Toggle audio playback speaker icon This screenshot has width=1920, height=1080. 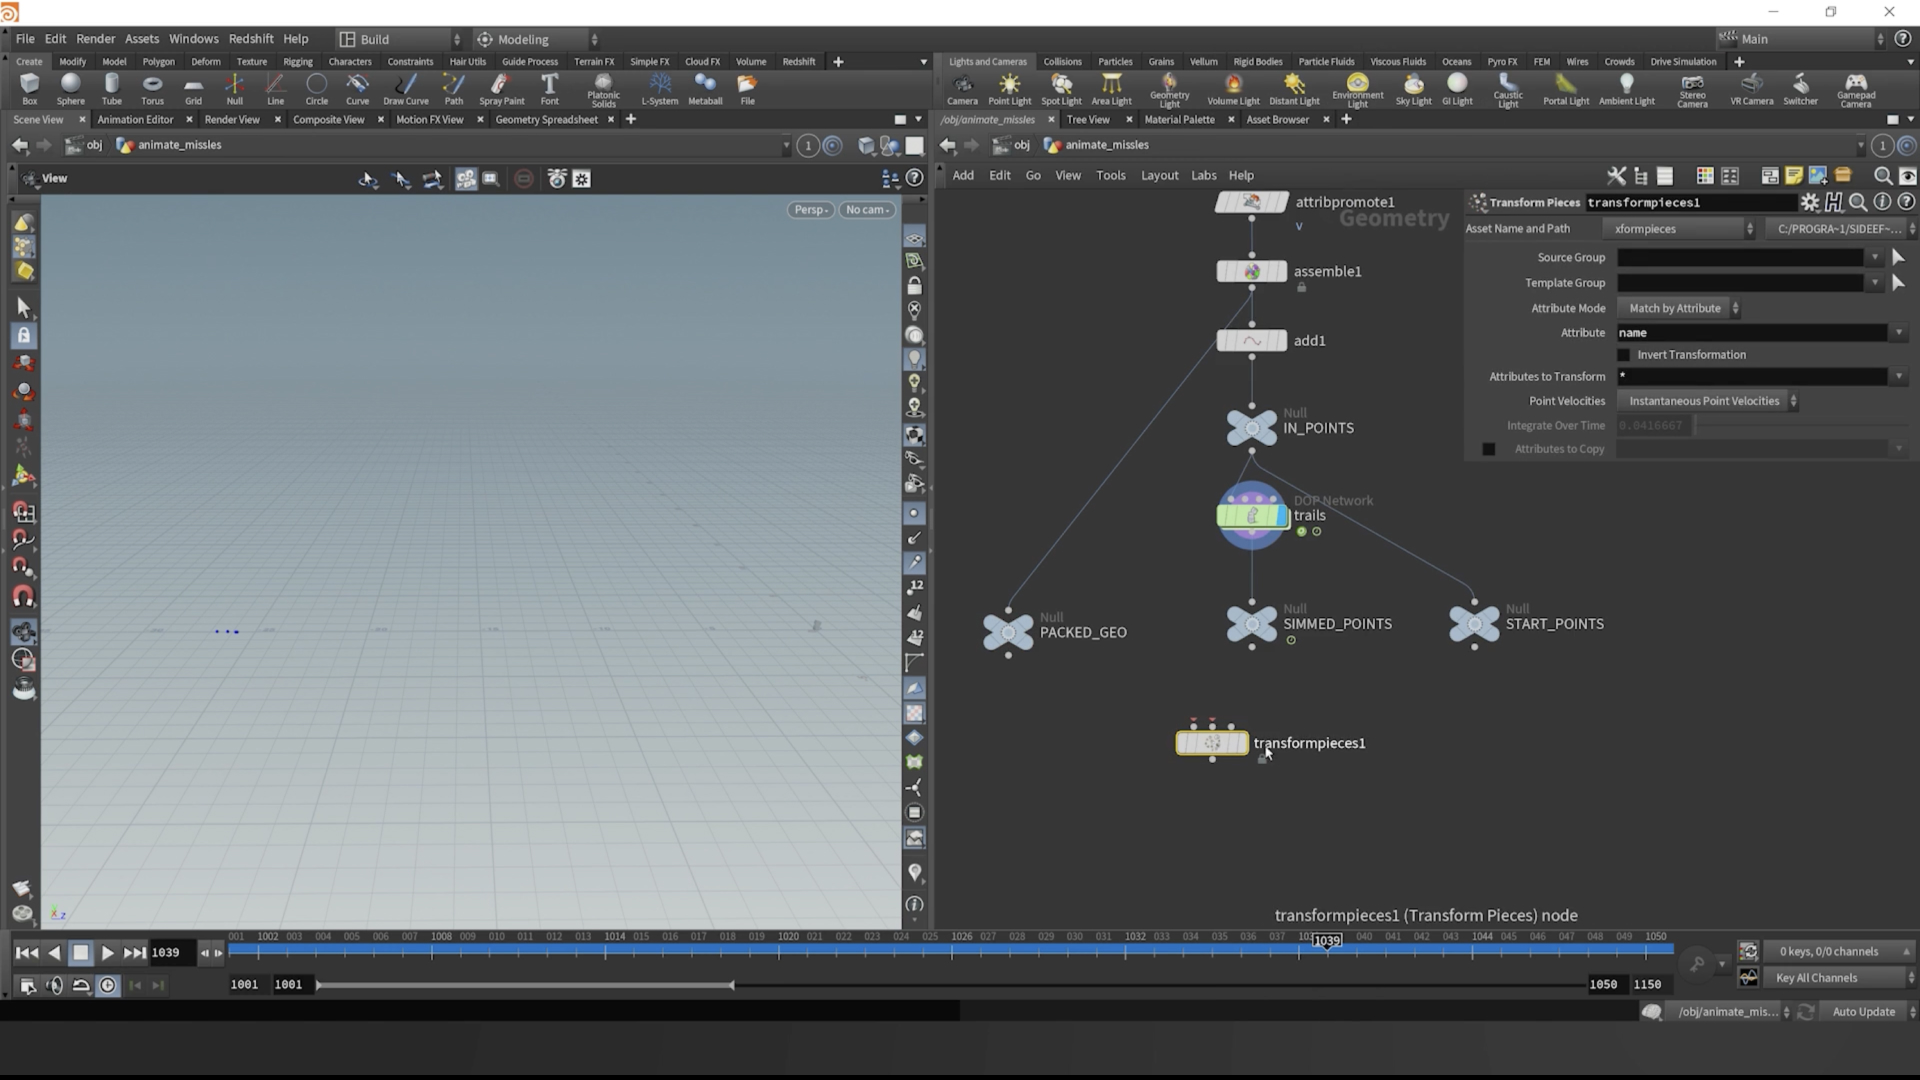[54, 985]
